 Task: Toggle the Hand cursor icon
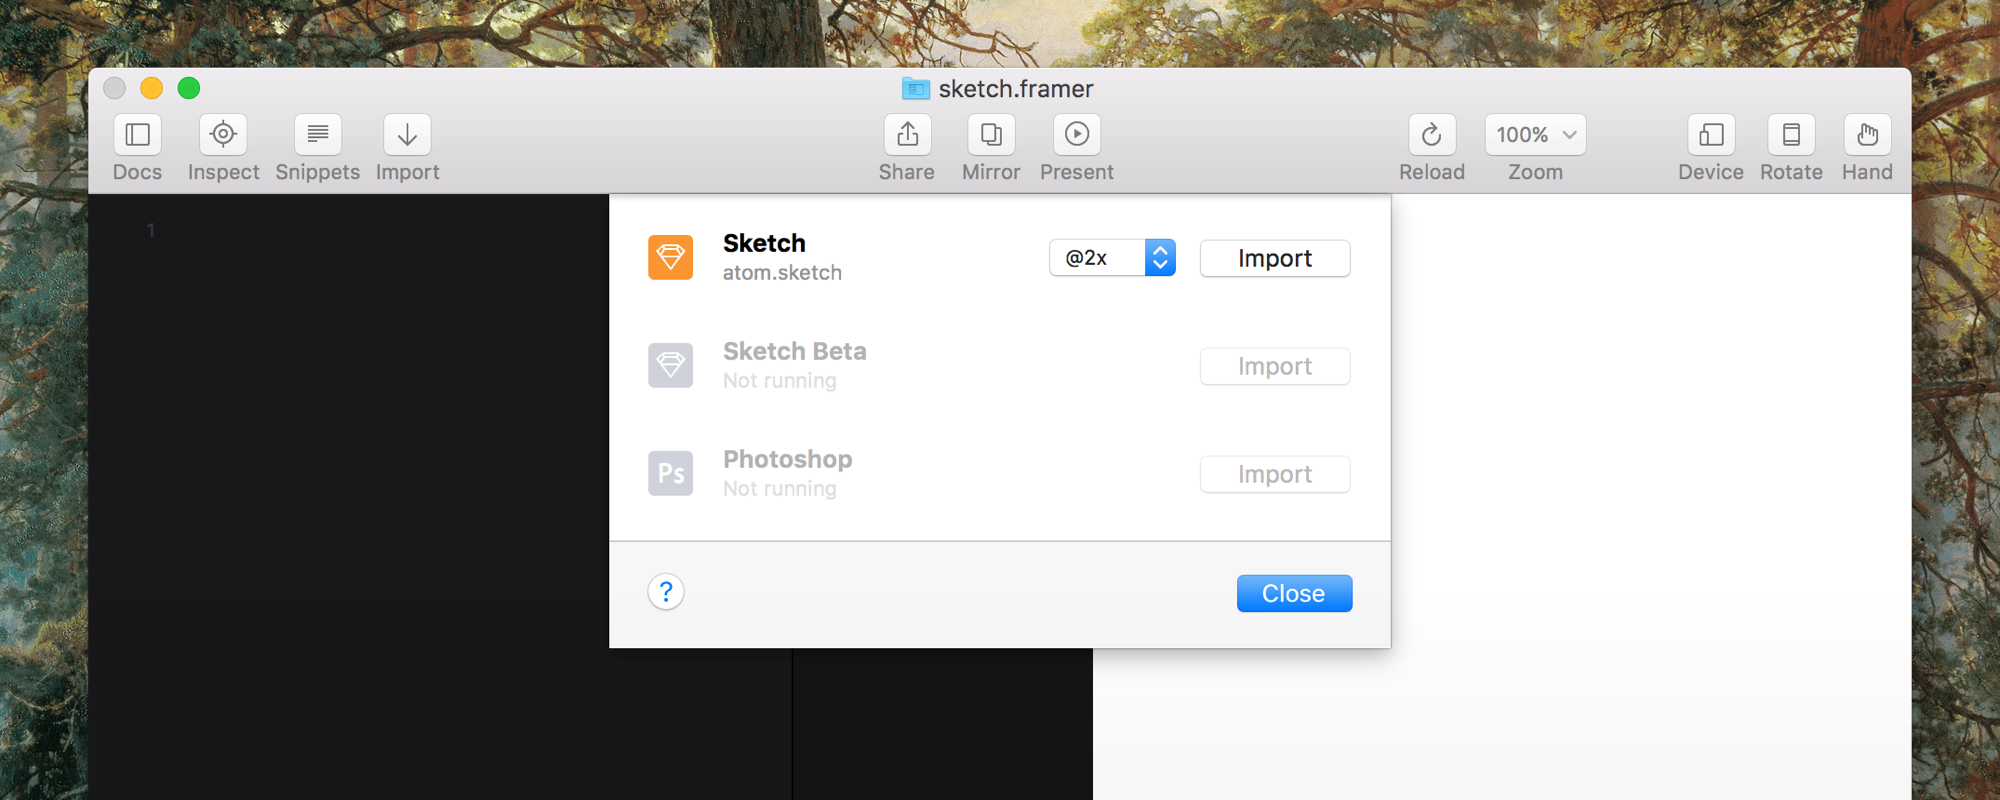tap(1867, 134)
